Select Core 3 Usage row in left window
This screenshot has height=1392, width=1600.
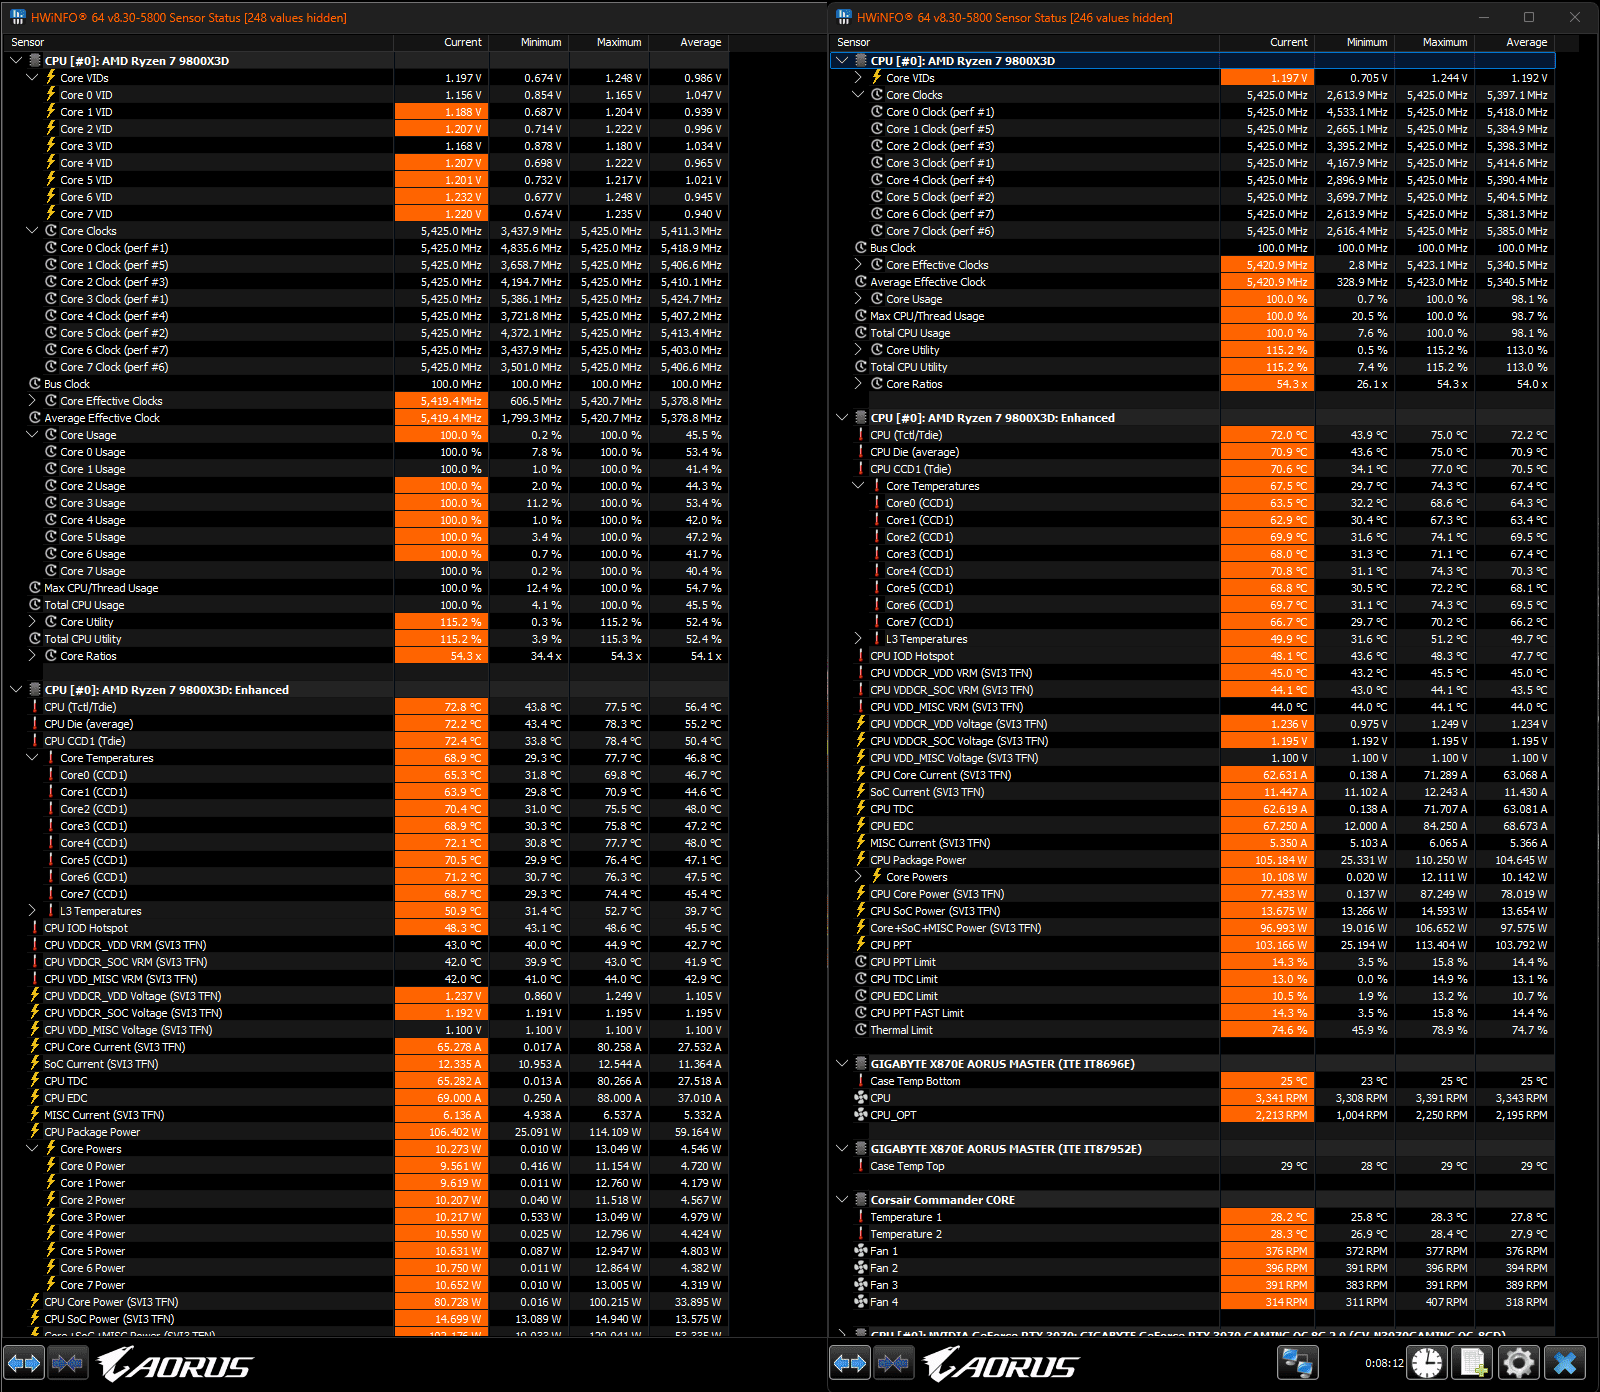(367, 503)
